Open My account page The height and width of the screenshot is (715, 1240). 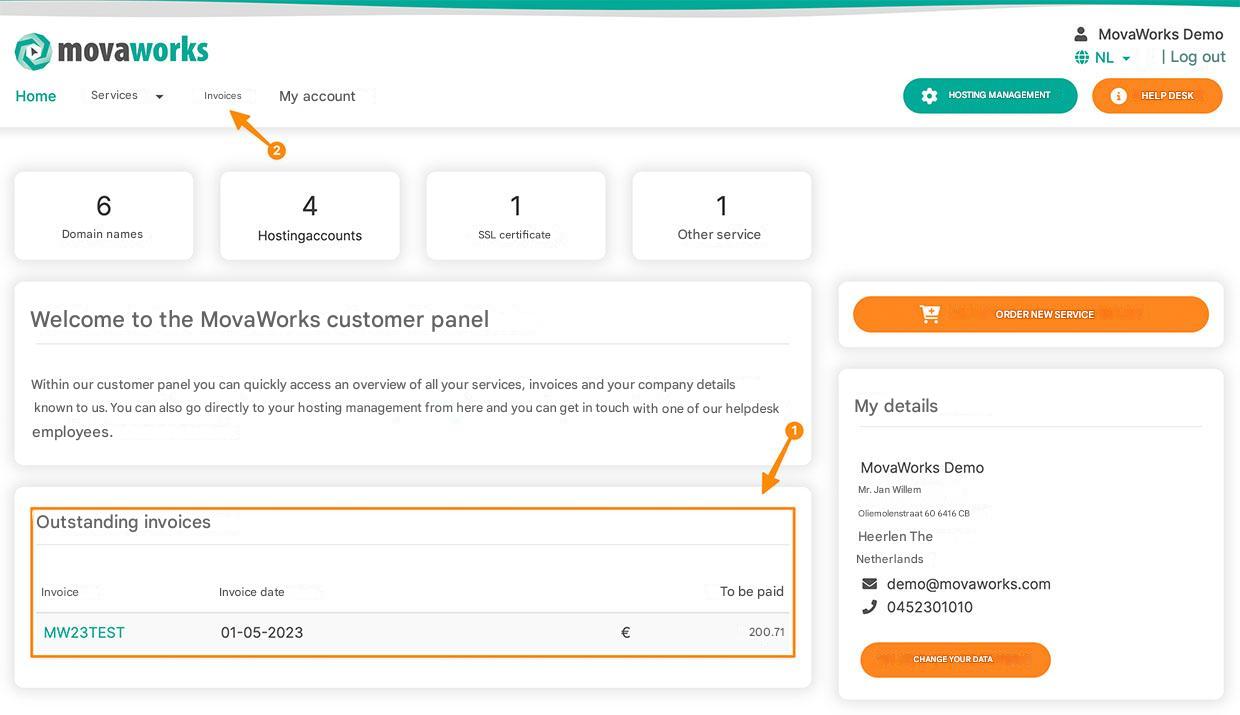317,96
